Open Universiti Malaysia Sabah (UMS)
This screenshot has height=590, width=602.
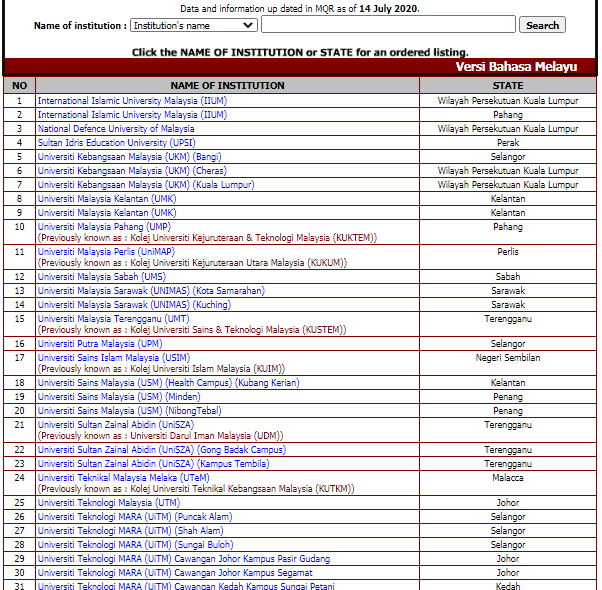click(102, 277)
